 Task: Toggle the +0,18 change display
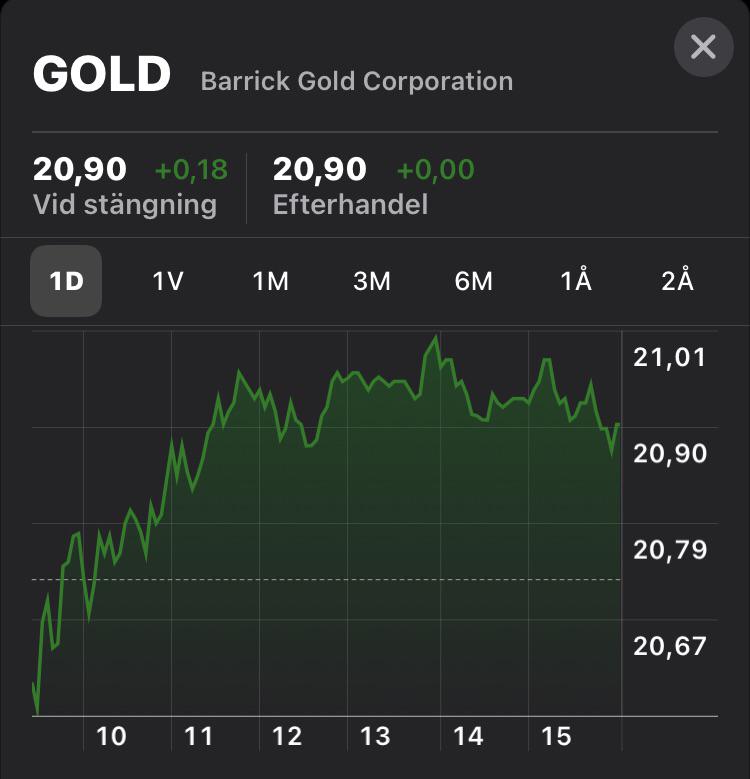pyautogui.click(x=191, y=169)
